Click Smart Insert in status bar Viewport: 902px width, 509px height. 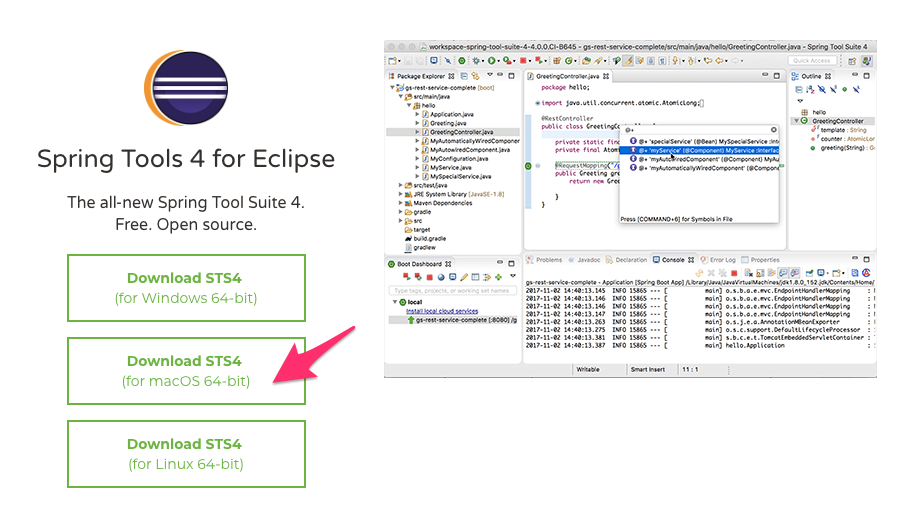tap(648, 369)
